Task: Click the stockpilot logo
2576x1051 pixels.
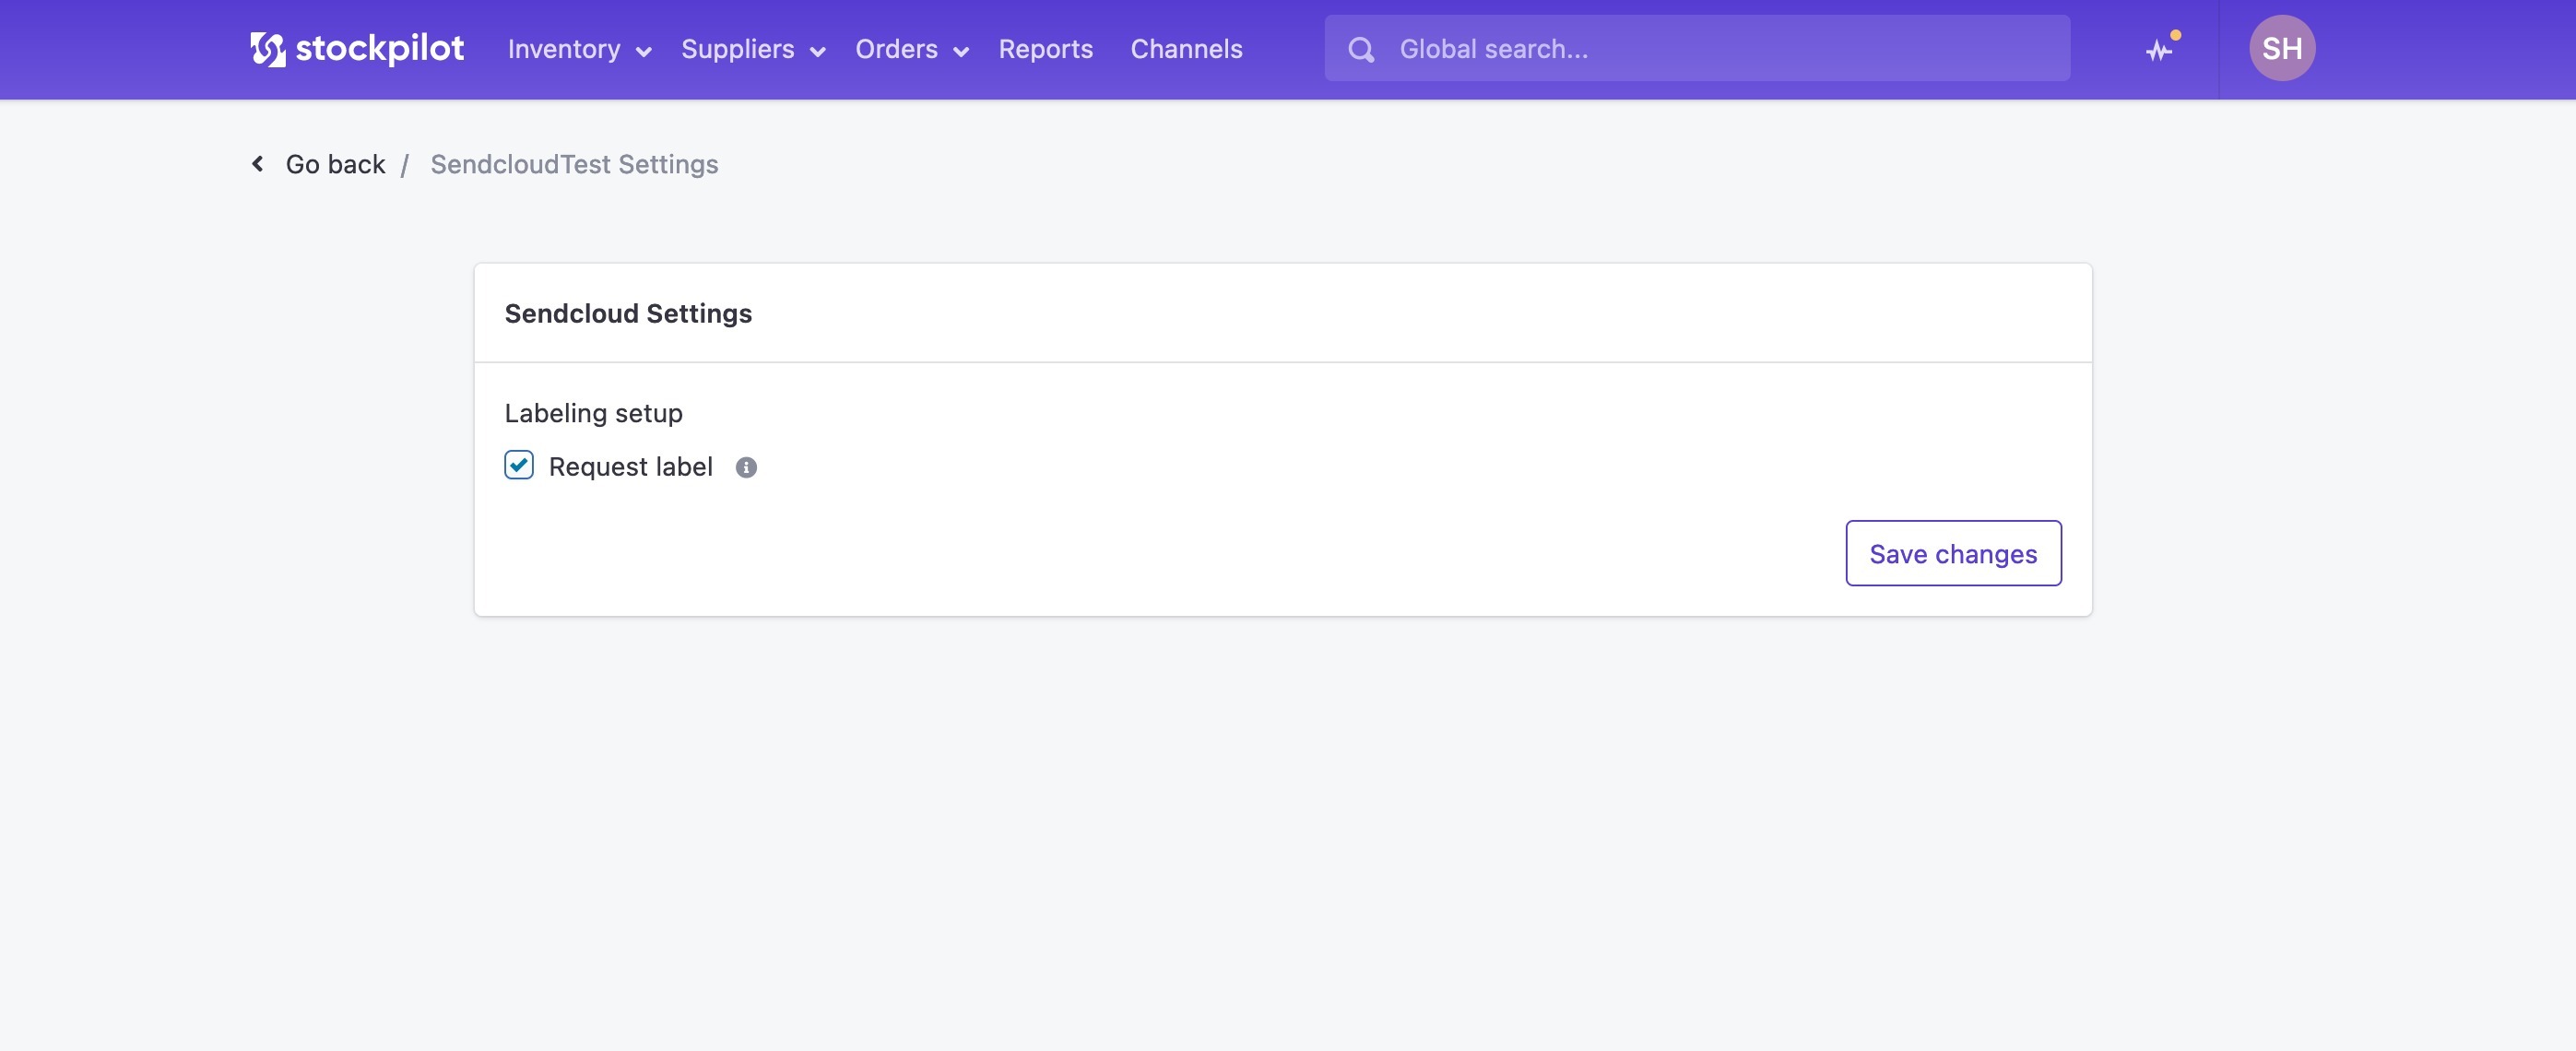Action: coord(357,48)
